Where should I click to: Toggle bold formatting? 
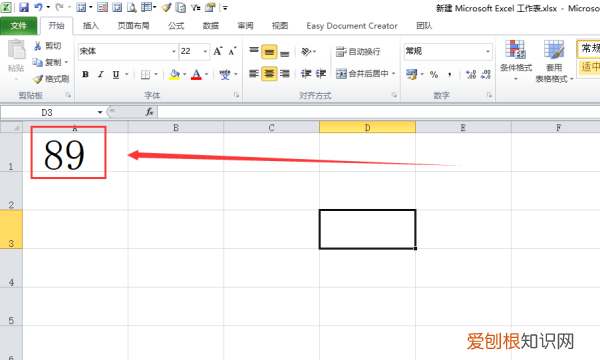[x=85, y=74]
